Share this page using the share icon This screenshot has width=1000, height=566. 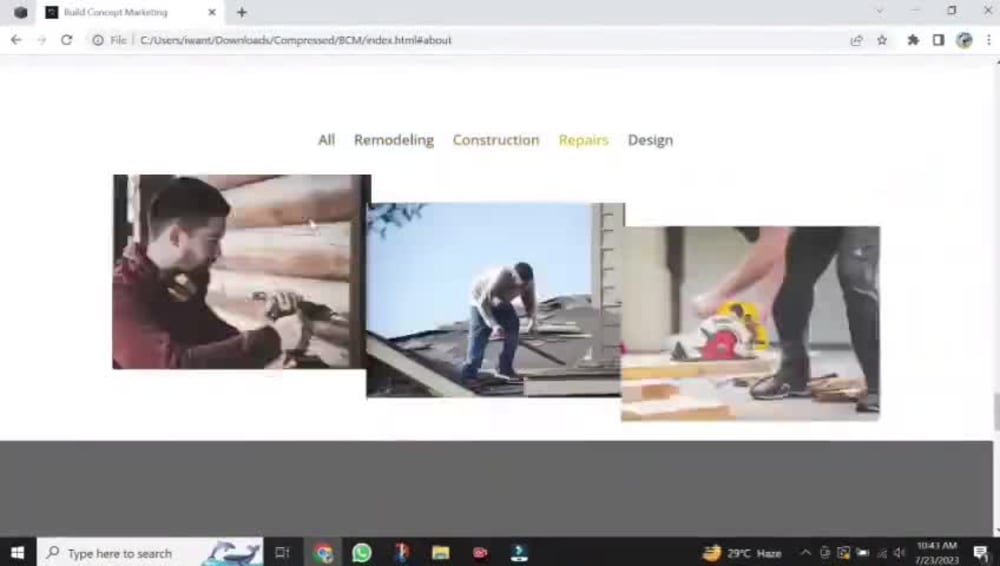[x=857, y=40]
